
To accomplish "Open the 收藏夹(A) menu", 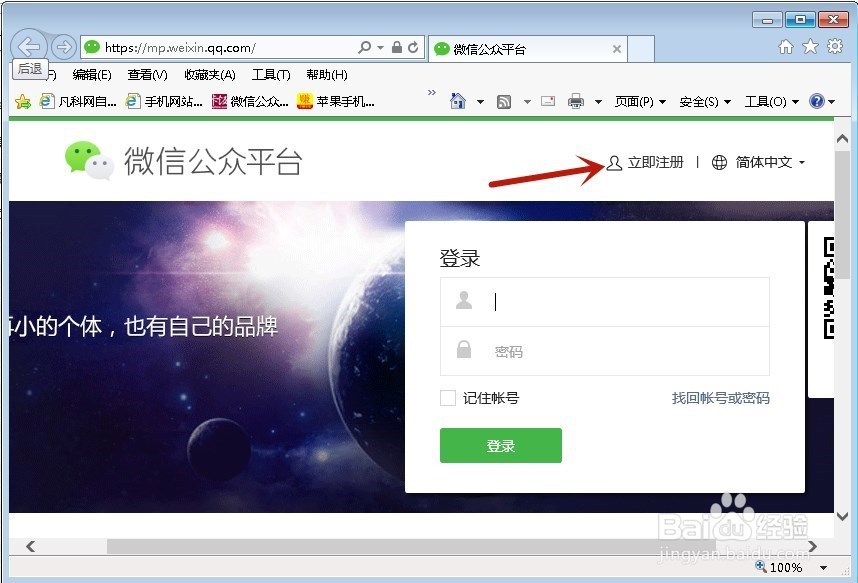I will 210,75.
